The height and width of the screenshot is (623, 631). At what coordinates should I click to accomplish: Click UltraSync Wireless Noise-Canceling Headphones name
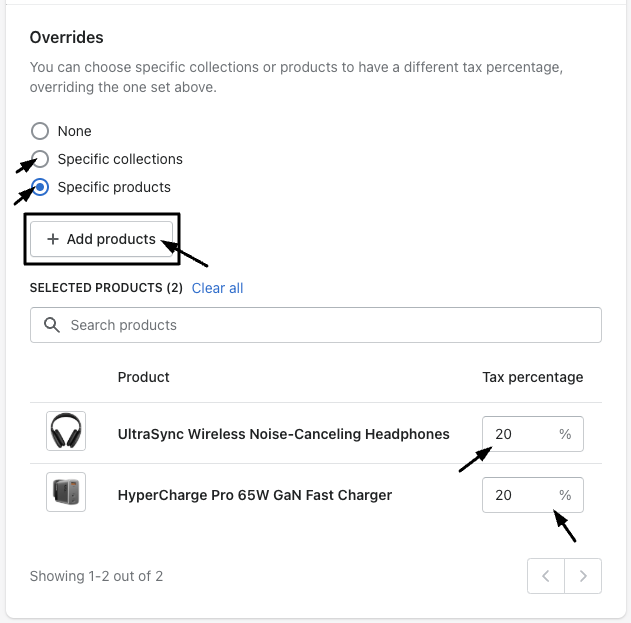(283, 434)
